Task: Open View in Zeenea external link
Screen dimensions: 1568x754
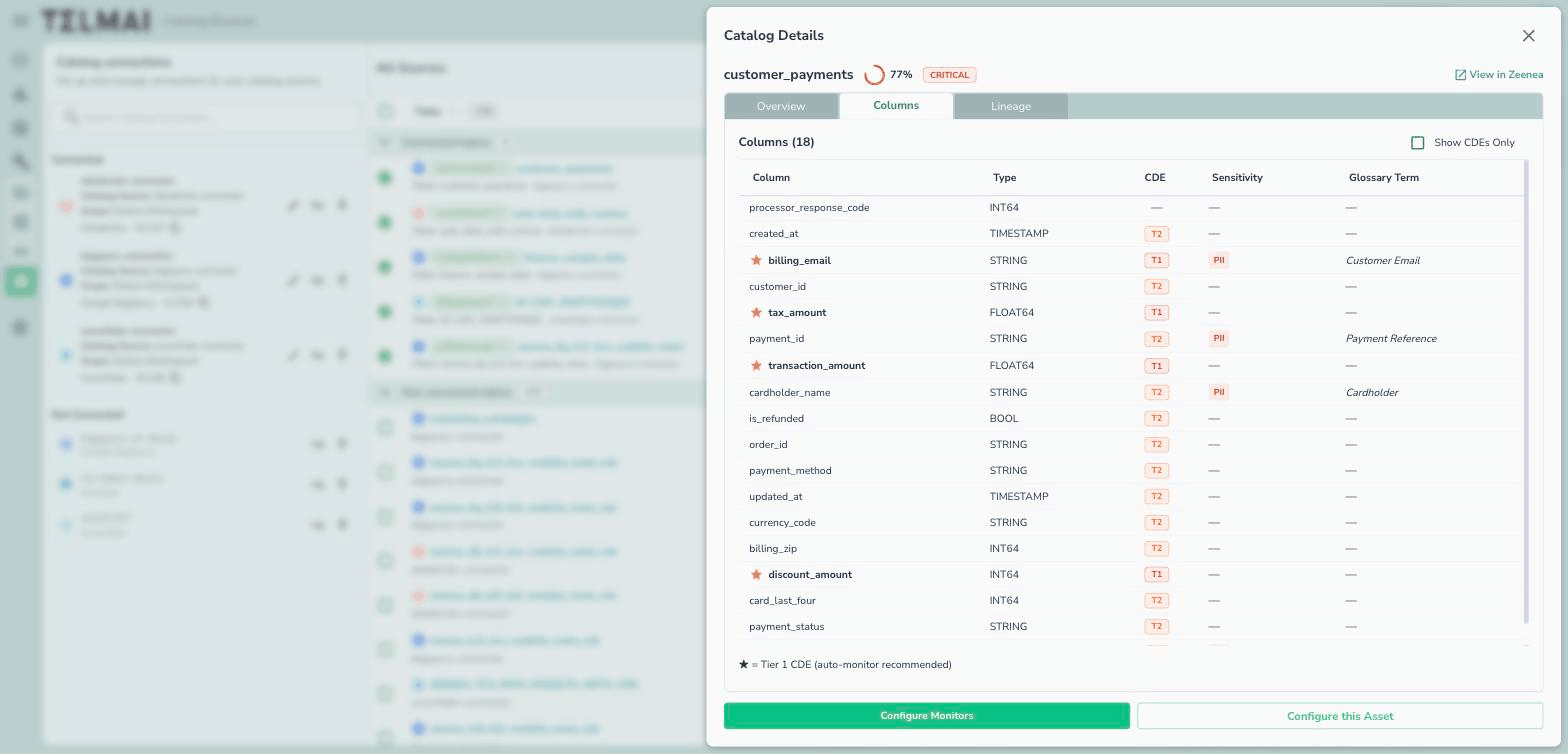Action: point(1499,75)
